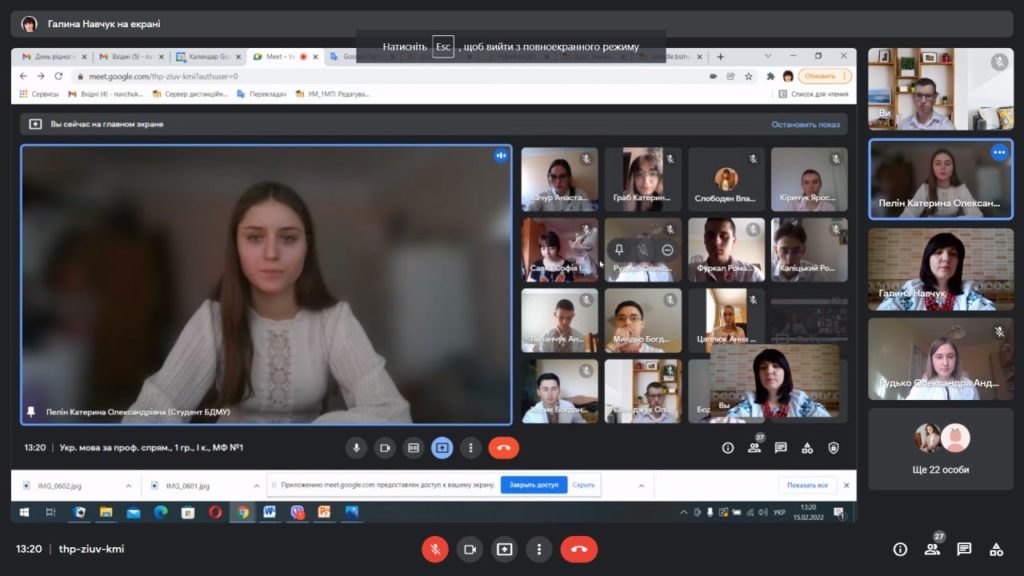Open Word from the taskbar
Viewport: 1024px width, 576px height.
click(269, 513)
